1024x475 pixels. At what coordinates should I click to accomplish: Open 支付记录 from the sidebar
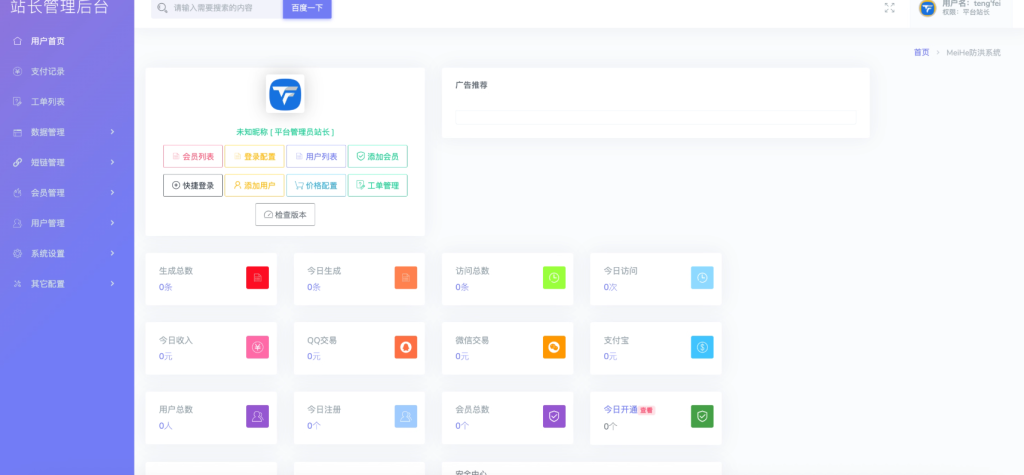tap(47, 71)
